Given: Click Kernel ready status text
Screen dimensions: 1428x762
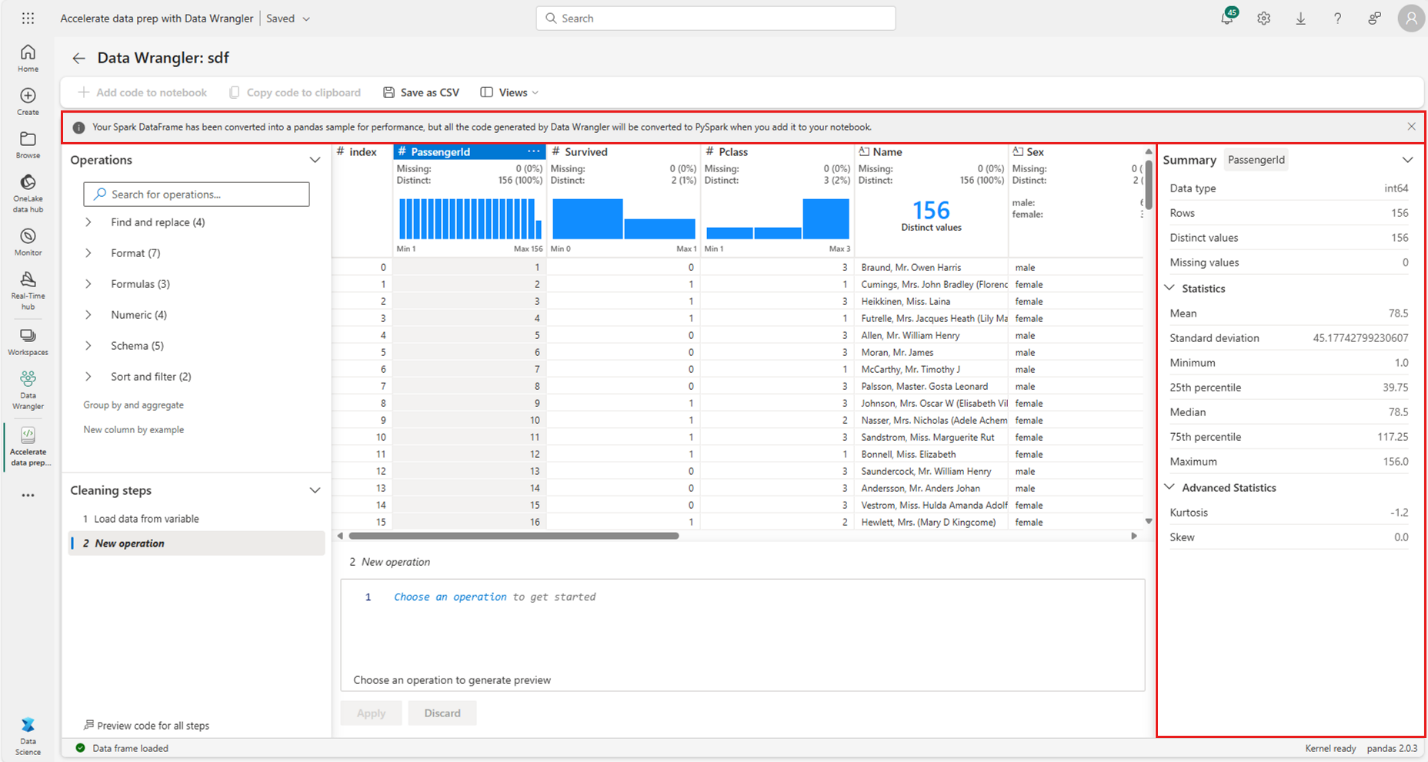Looking at the screenshot, I should point(1331,748).
